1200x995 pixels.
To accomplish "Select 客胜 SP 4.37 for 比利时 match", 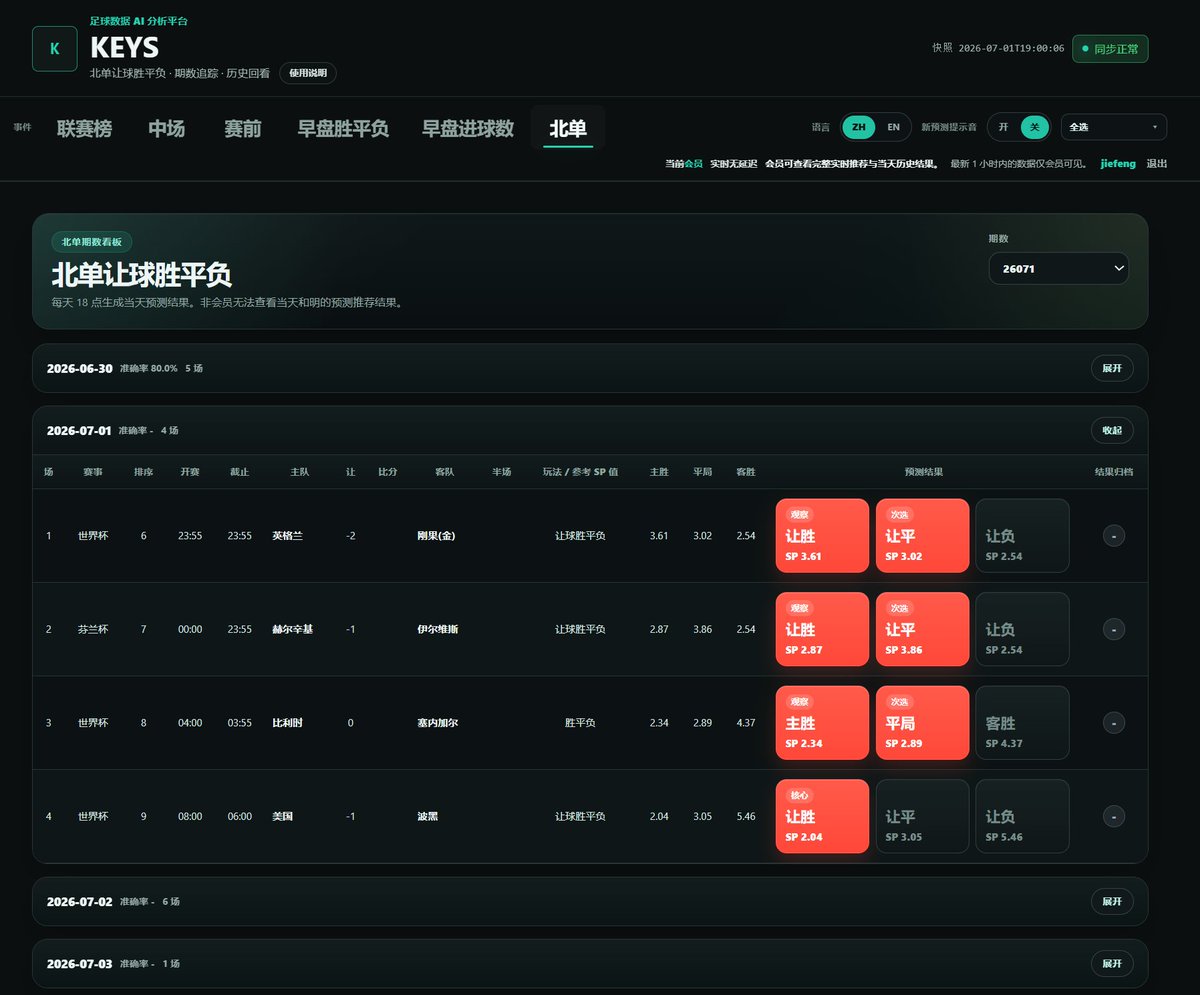I will (1022, 723).
